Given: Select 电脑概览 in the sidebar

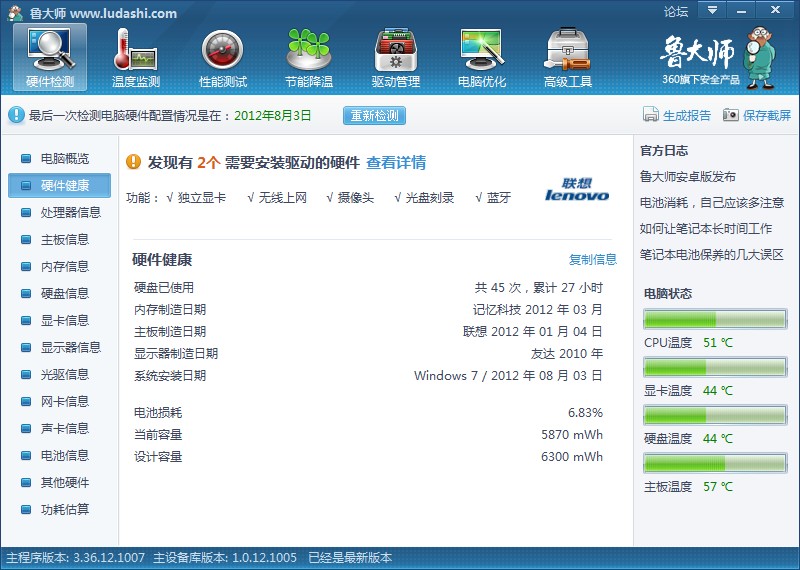Looking at the screenshot, I should (x=60, y=158).
